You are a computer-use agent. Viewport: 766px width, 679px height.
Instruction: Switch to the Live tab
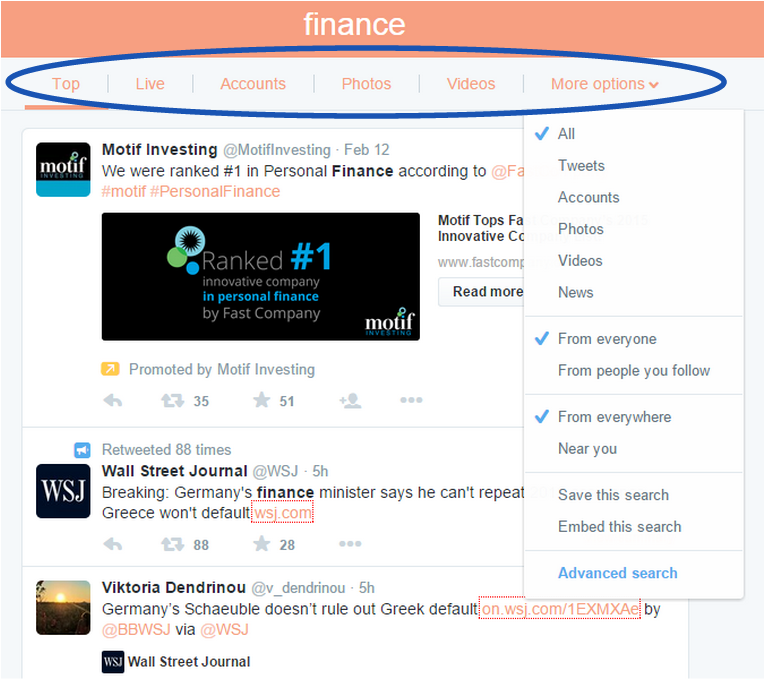tap(150, 84)
